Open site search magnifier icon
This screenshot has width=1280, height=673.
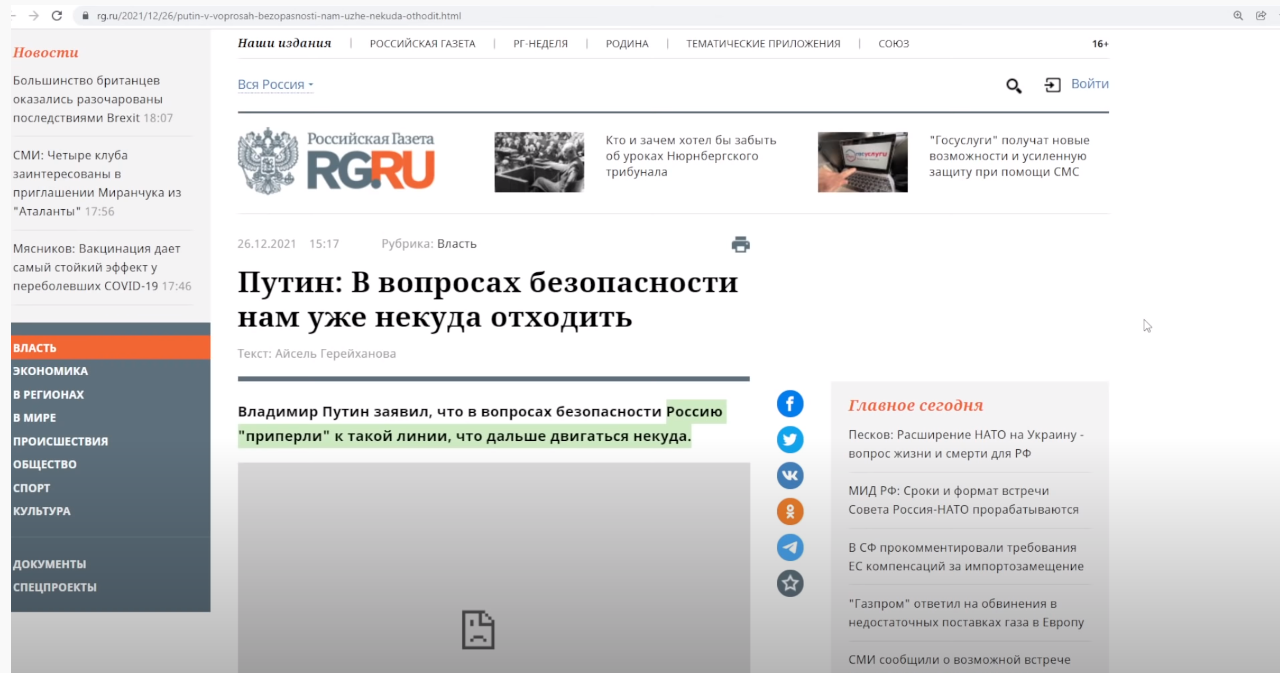(1013, 86)
